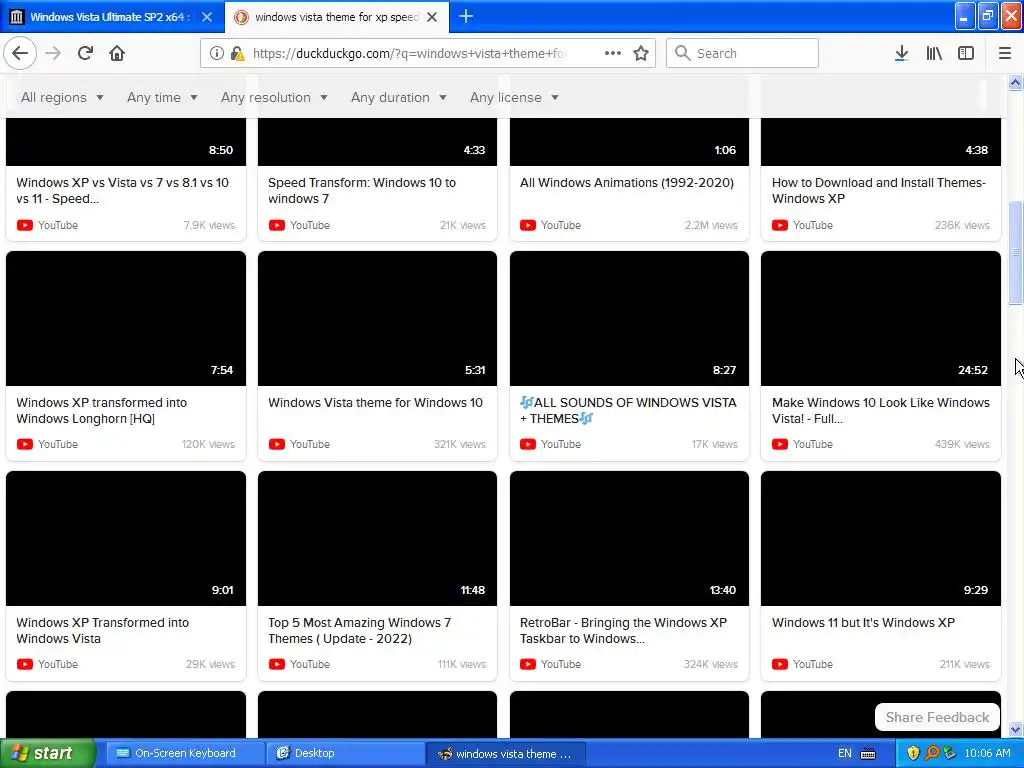Image resolution: width=1024 pixels, height=768 pixels.
Task: Switch to Desktop taskbar item
Action: pos(346,753)
